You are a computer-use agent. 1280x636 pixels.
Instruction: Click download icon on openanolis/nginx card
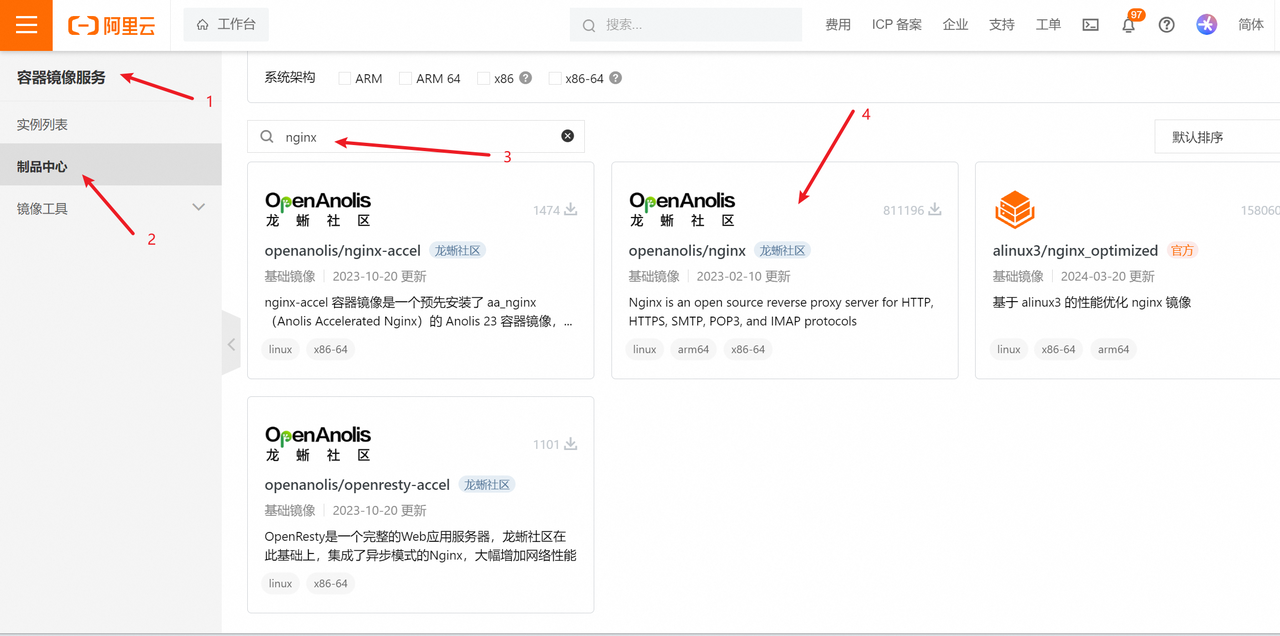pyautogui.click(x=935, y=210)
